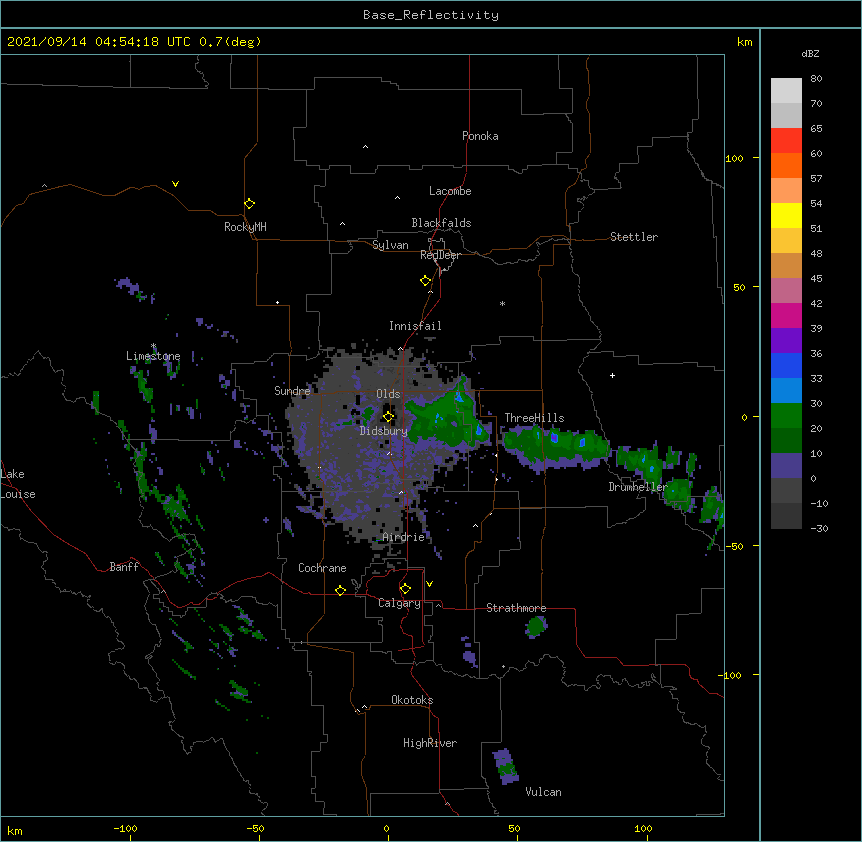Click the Base_Reflectivity title
The width and height of the screenshot is (862, 842).
pos(431,15)
